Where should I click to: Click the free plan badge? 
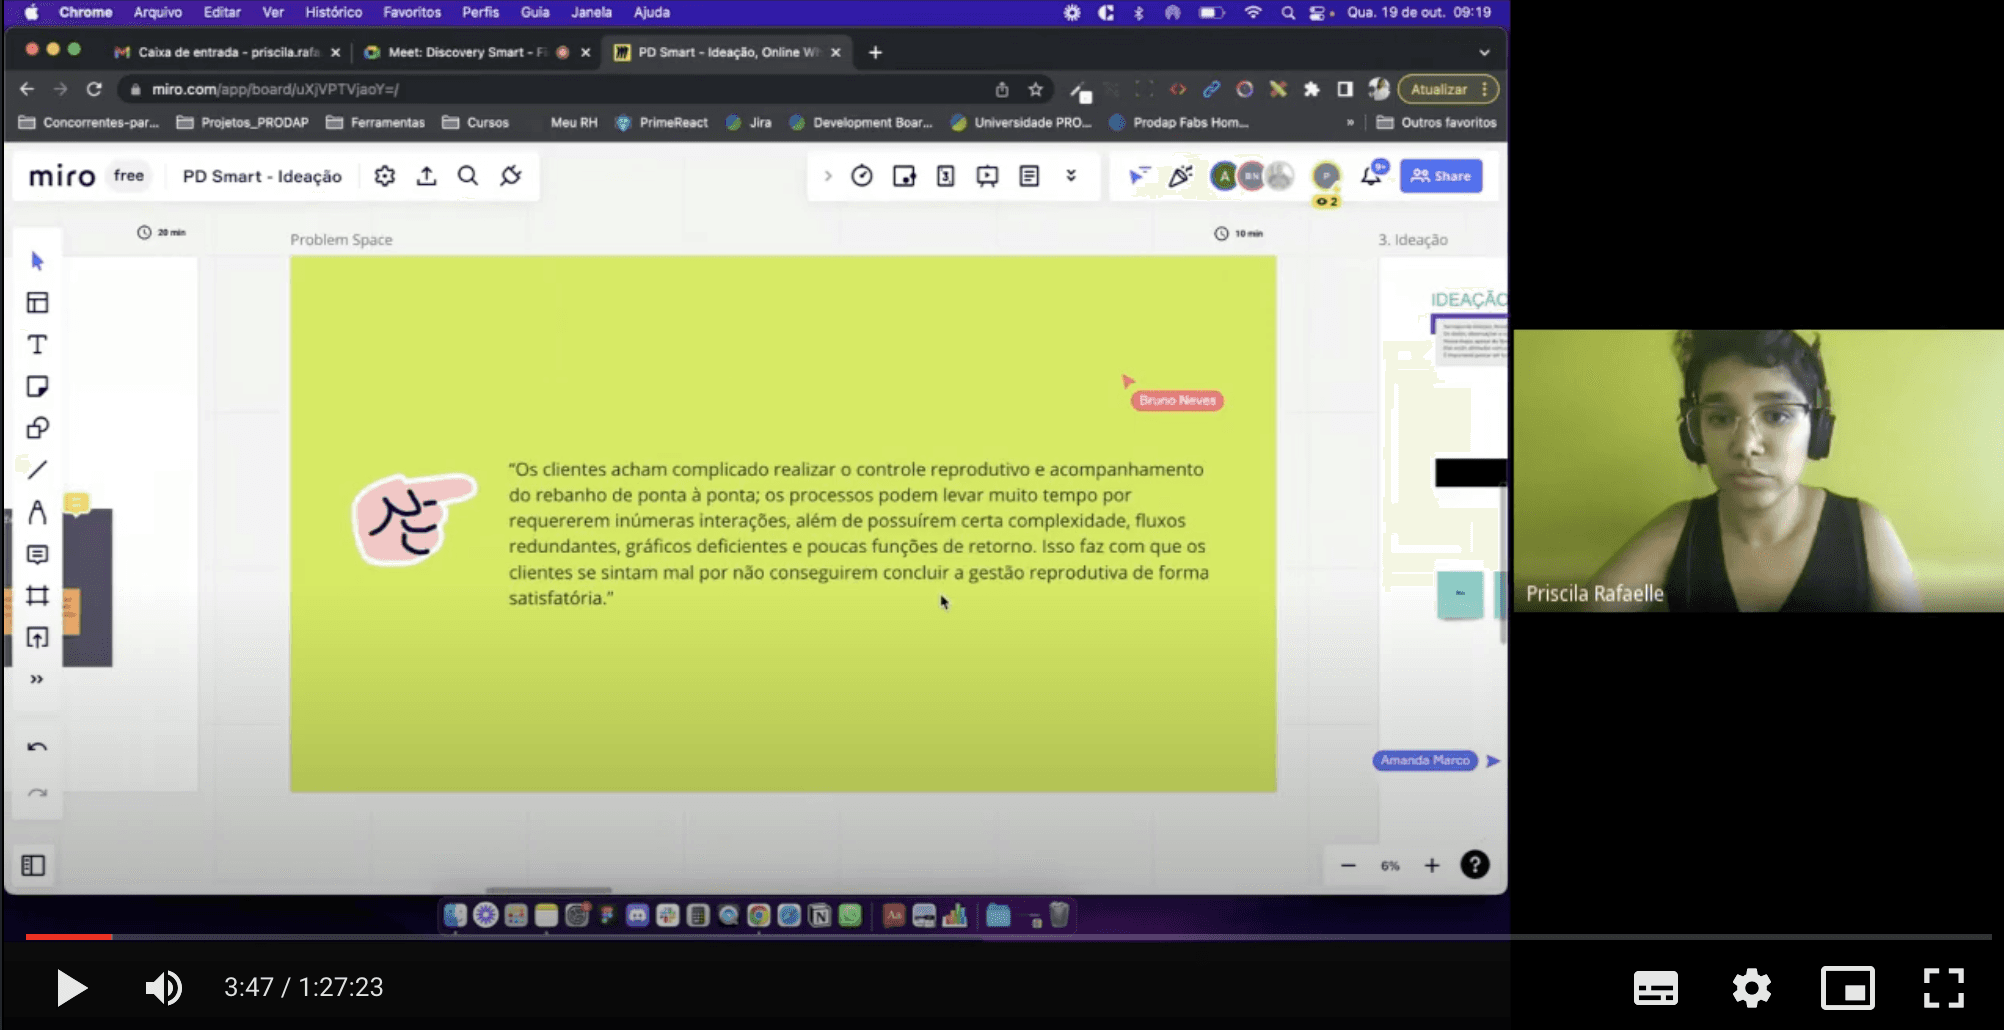129,176
